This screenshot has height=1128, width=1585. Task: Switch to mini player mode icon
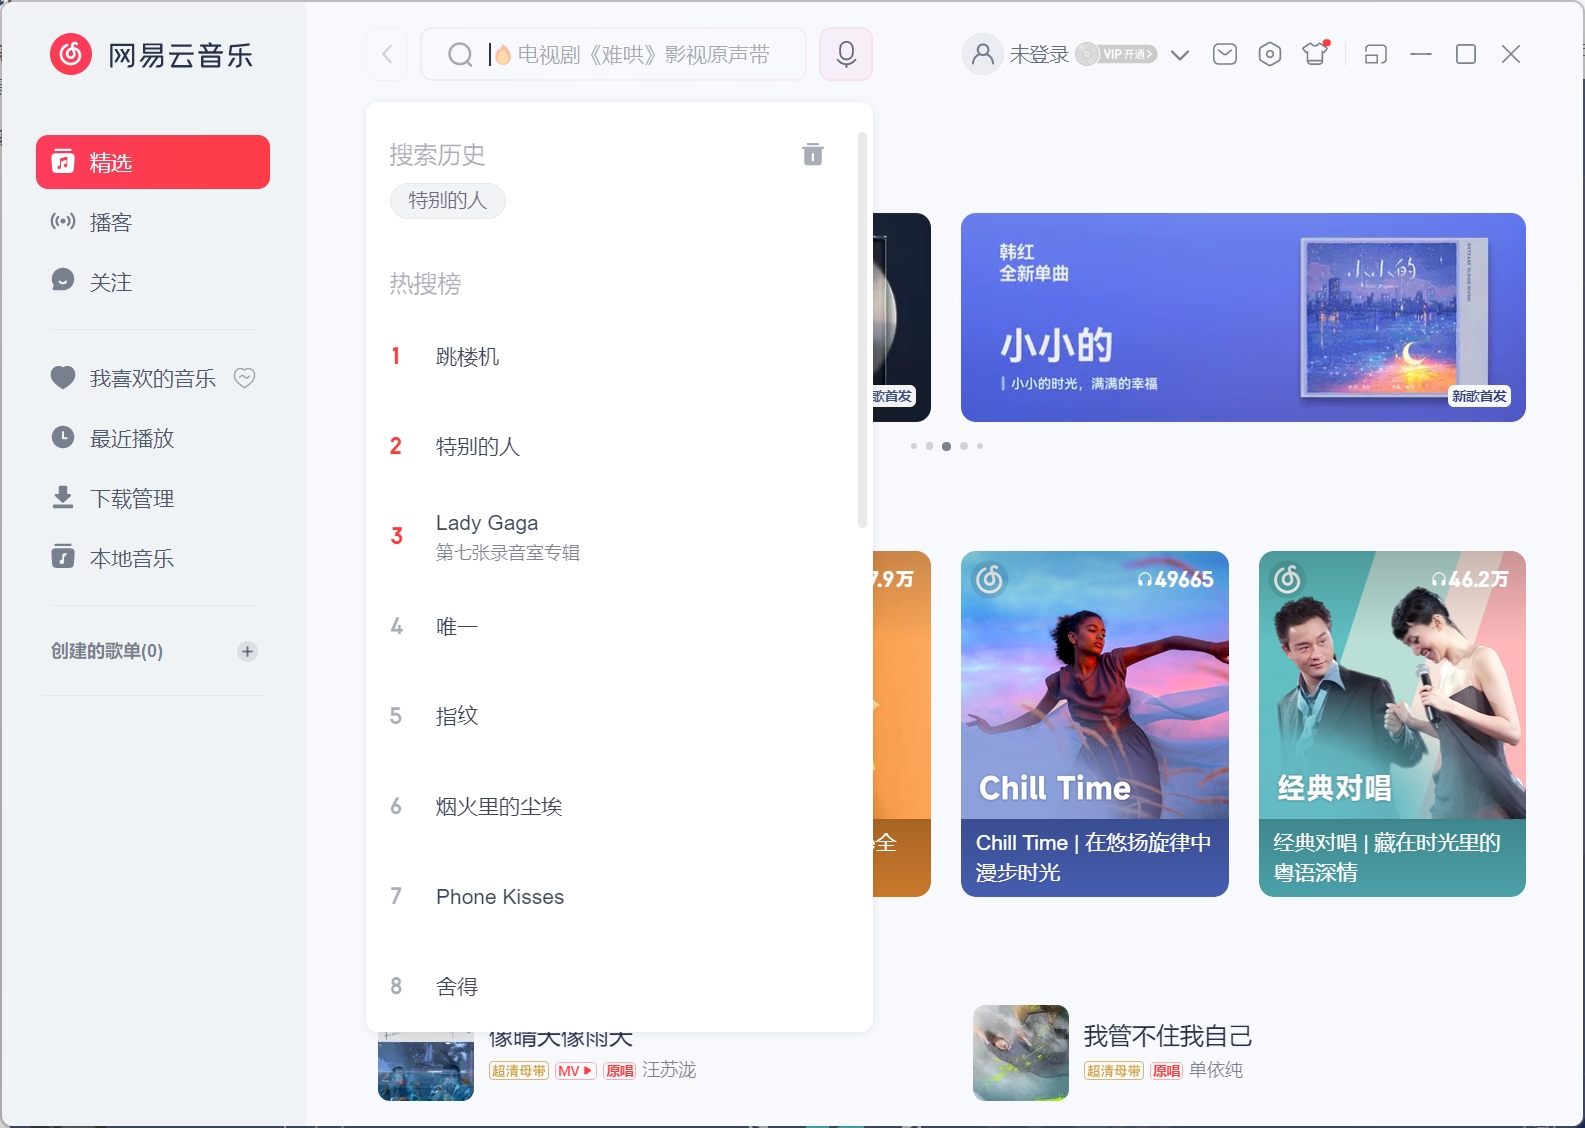click(1376, 54)
